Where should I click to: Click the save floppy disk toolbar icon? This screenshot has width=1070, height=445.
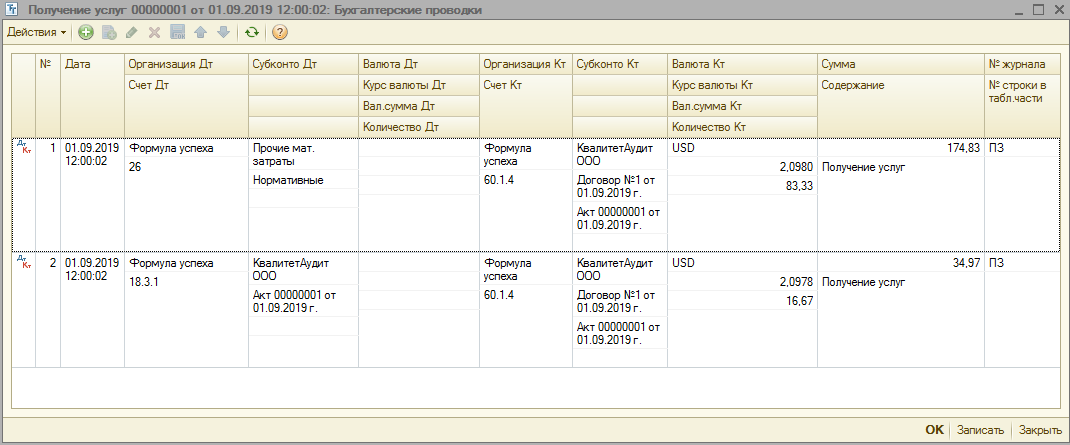point(177,32)
